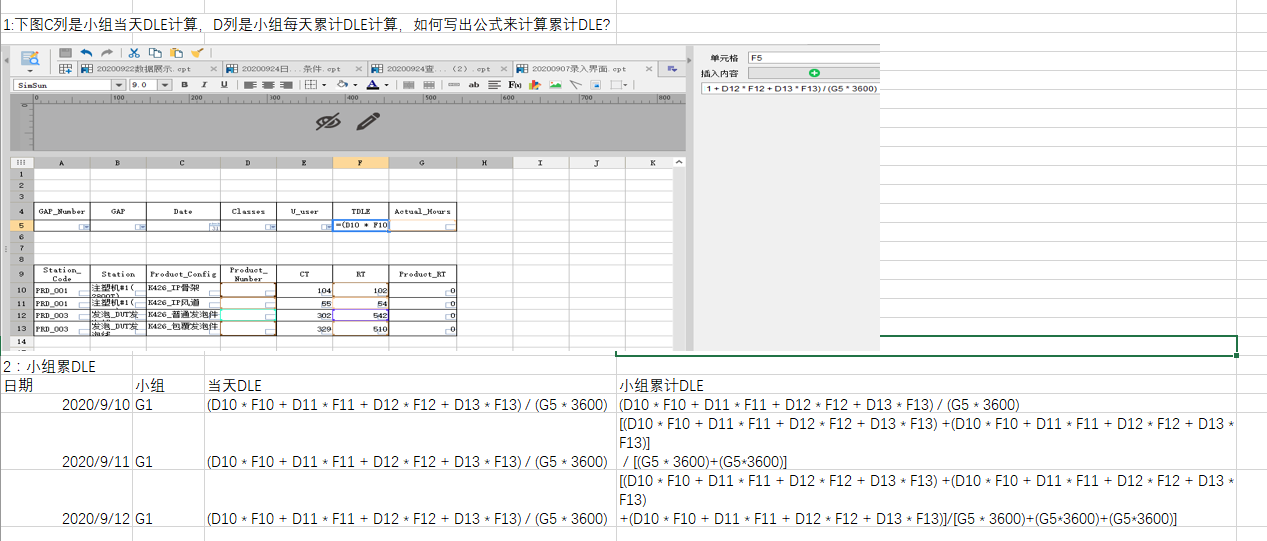
Task: Toggle bold formatting B
Action: pos(185,85)
